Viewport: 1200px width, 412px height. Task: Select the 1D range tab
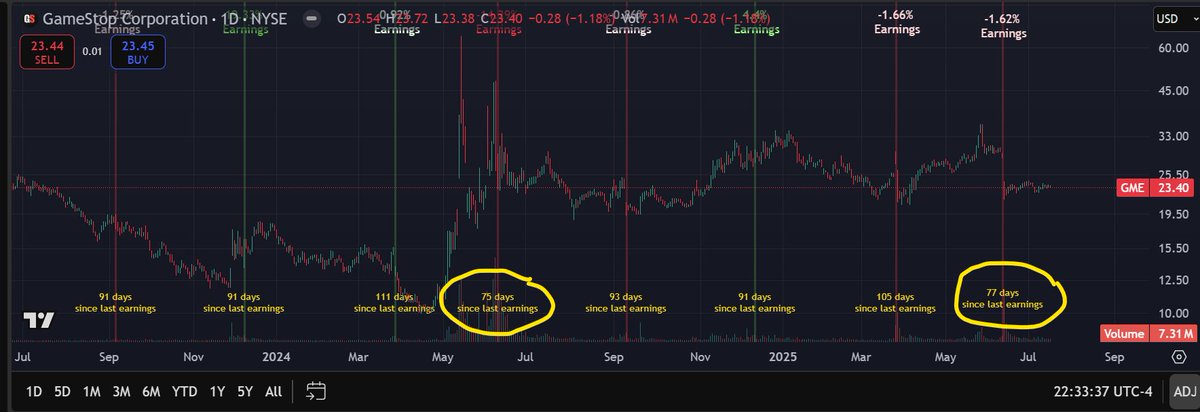tap(33, 390)
